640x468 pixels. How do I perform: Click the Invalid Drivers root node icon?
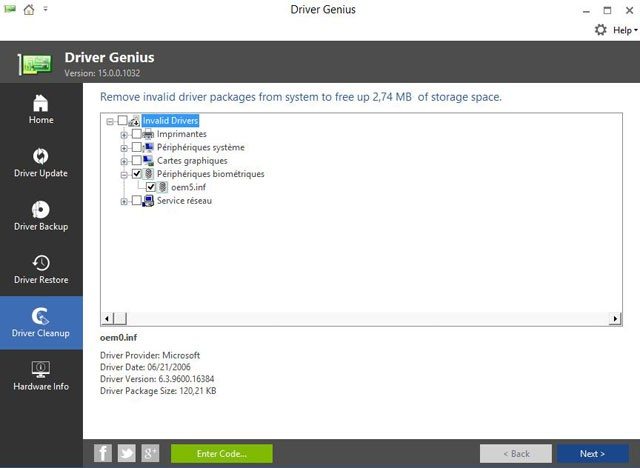(x=134, y=121)
